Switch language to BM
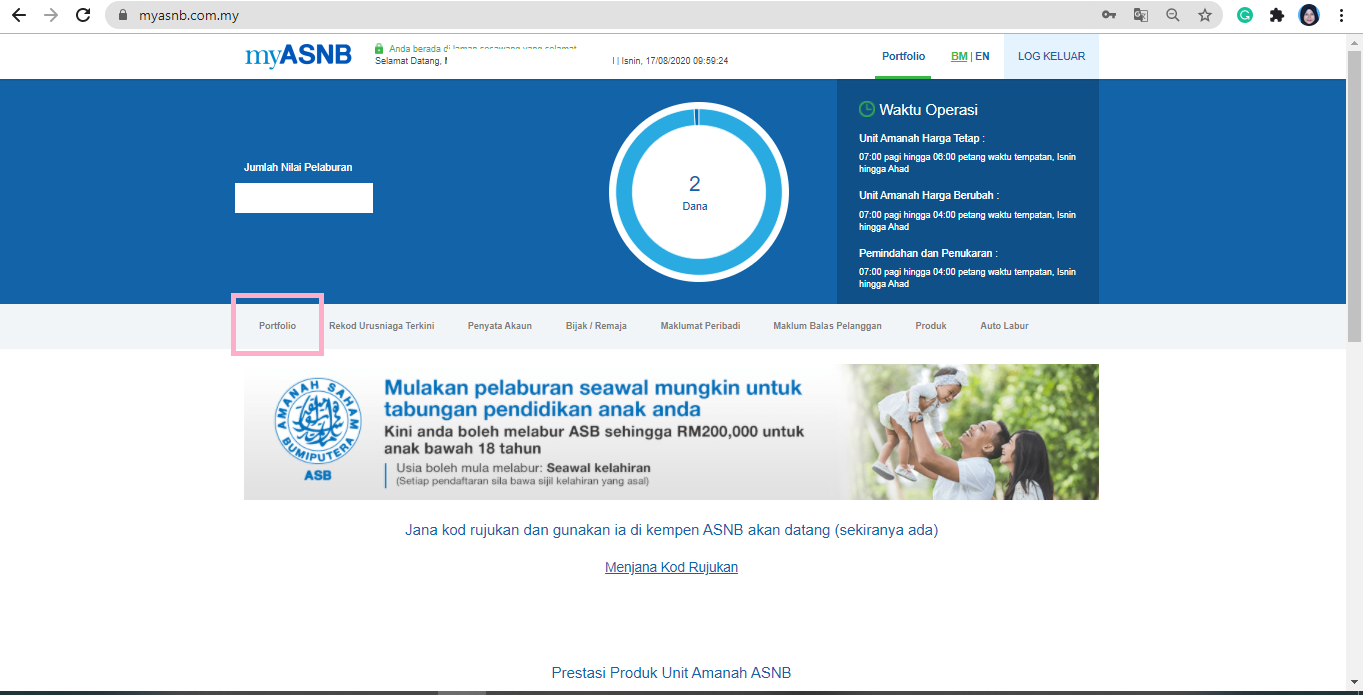1363x695 pixels. [x=959, y=56]
